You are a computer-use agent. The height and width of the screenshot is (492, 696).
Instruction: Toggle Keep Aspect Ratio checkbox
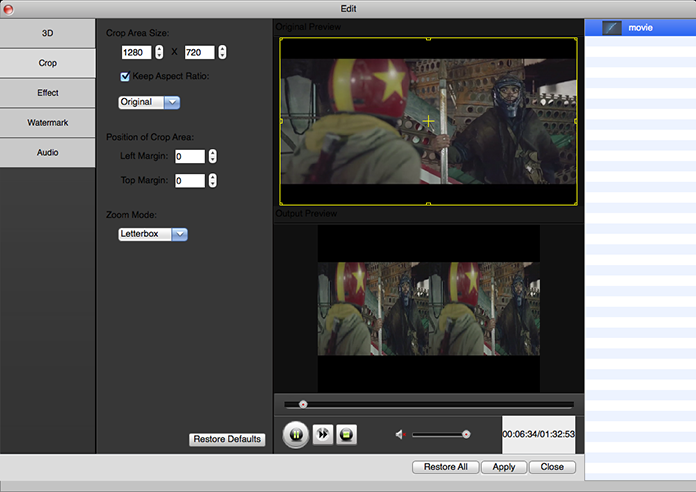click(125, 76)
